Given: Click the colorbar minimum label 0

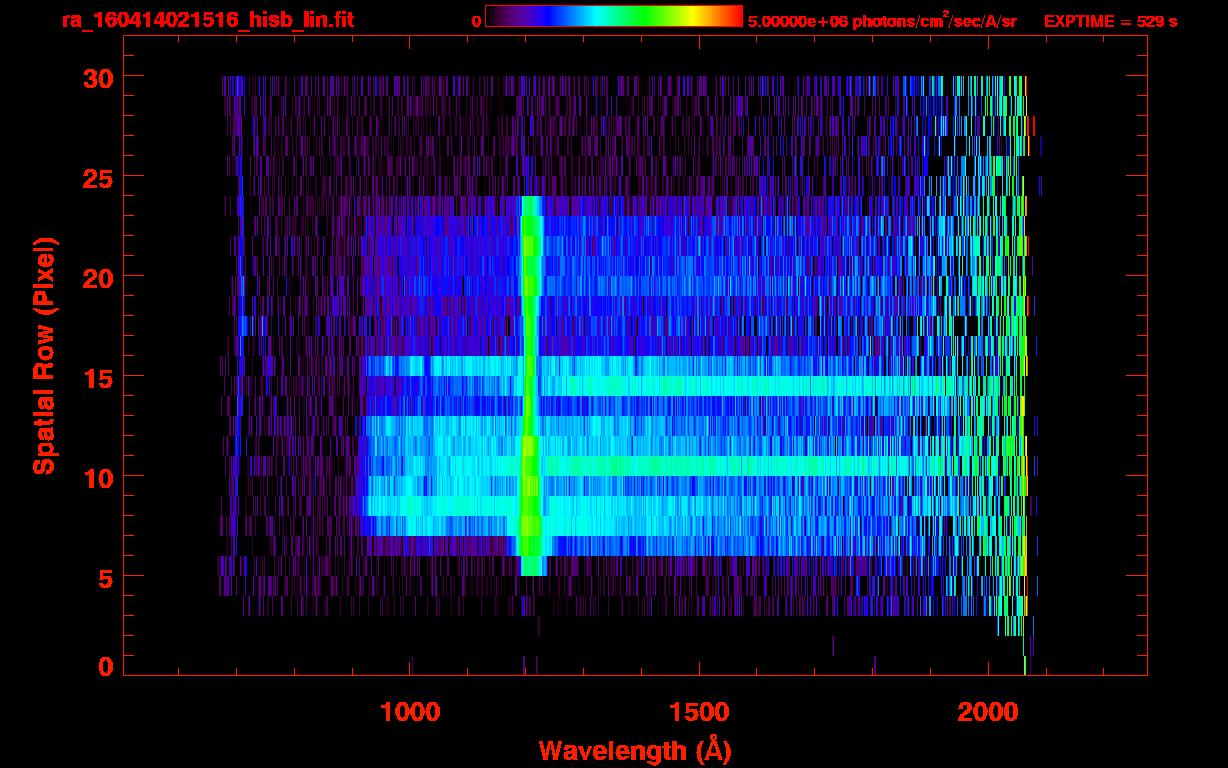Looking at the screenshot, I should coord(476,21).
